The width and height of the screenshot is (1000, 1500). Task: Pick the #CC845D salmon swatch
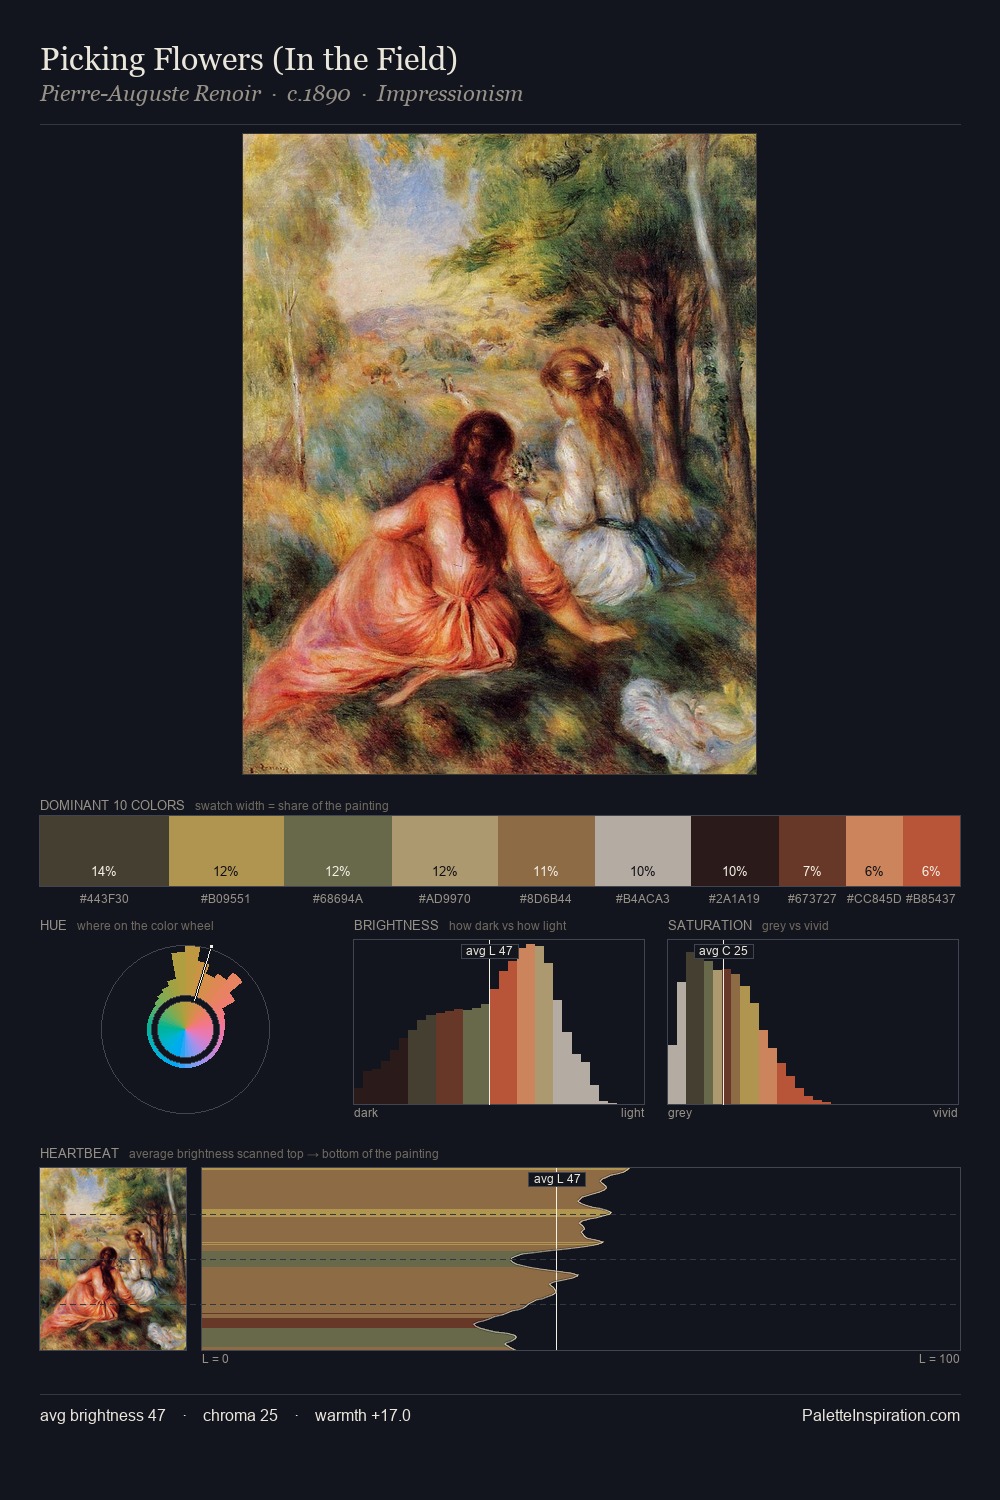tap(874, 851)
